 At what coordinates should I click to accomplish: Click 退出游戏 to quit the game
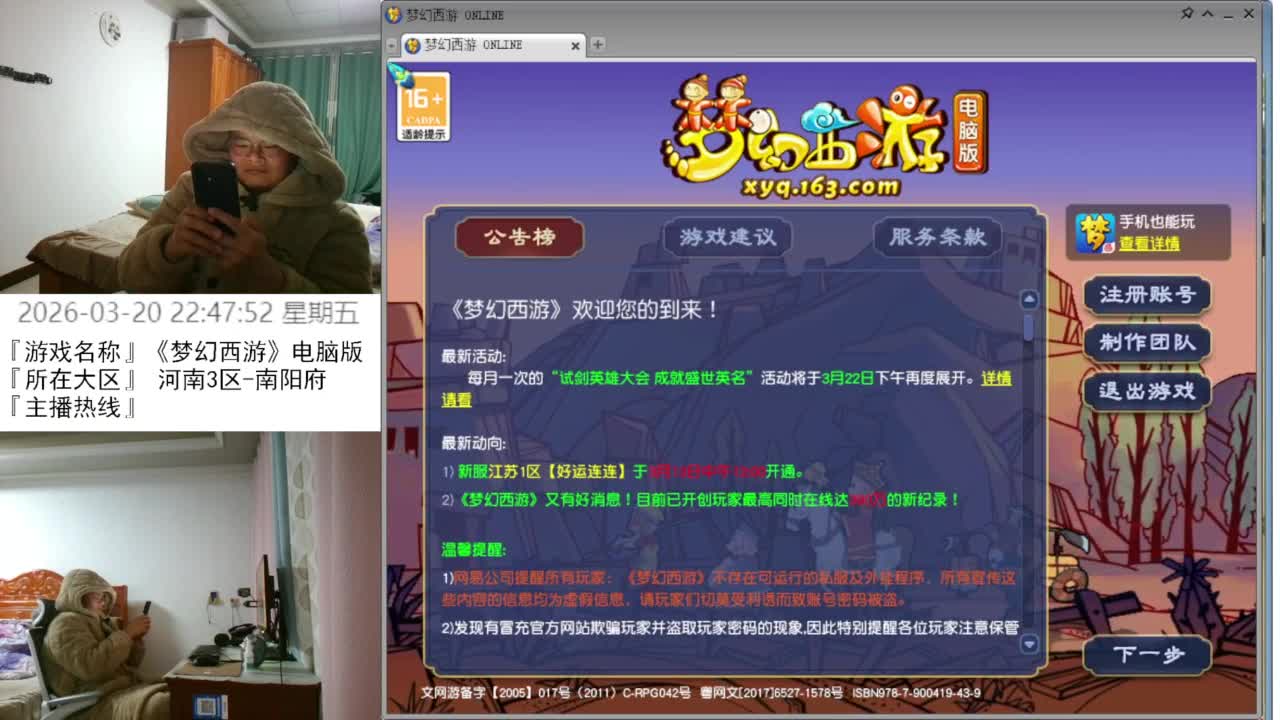1148,391
